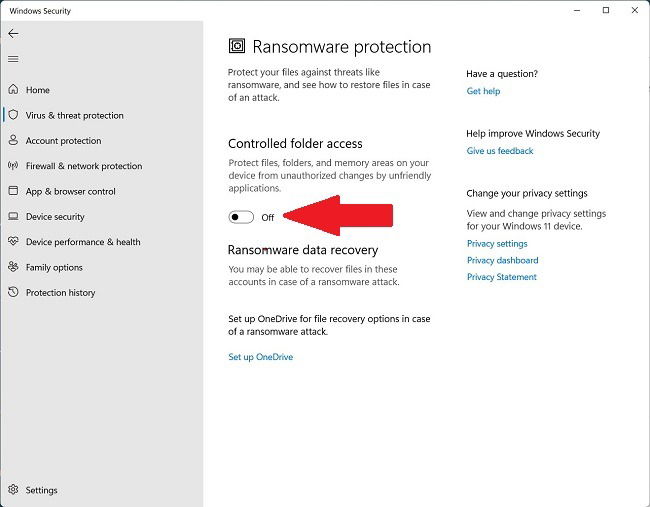650x507 pixels.
Task: Open the hamburger navigation menu icon
Action: click(13, 59)
